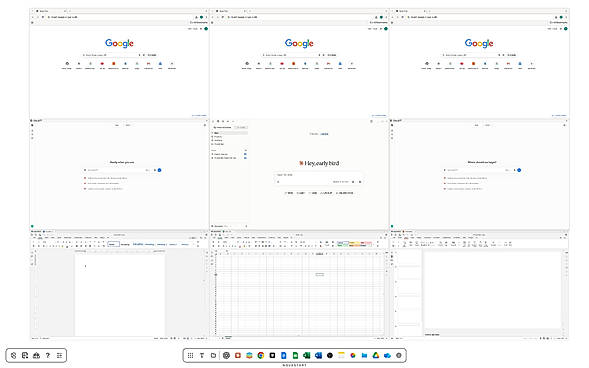Select the 'Heading 1' style in the Writer styles gallery
This screenshot has width=589, height=368.
[x=138, y=244]
